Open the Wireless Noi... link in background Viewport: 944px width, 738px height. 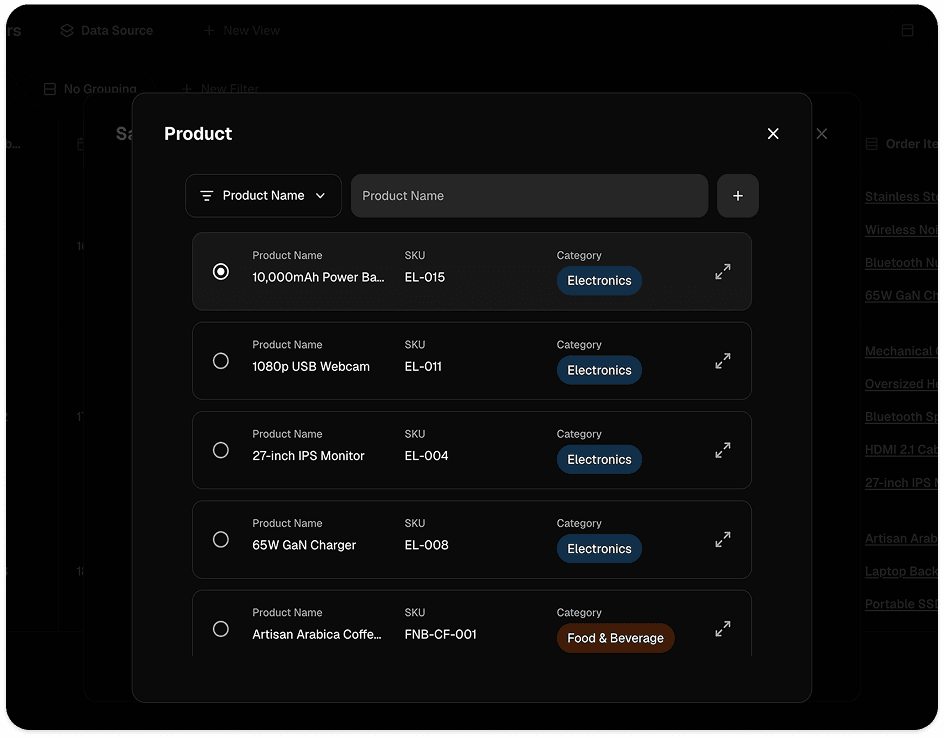901,230
